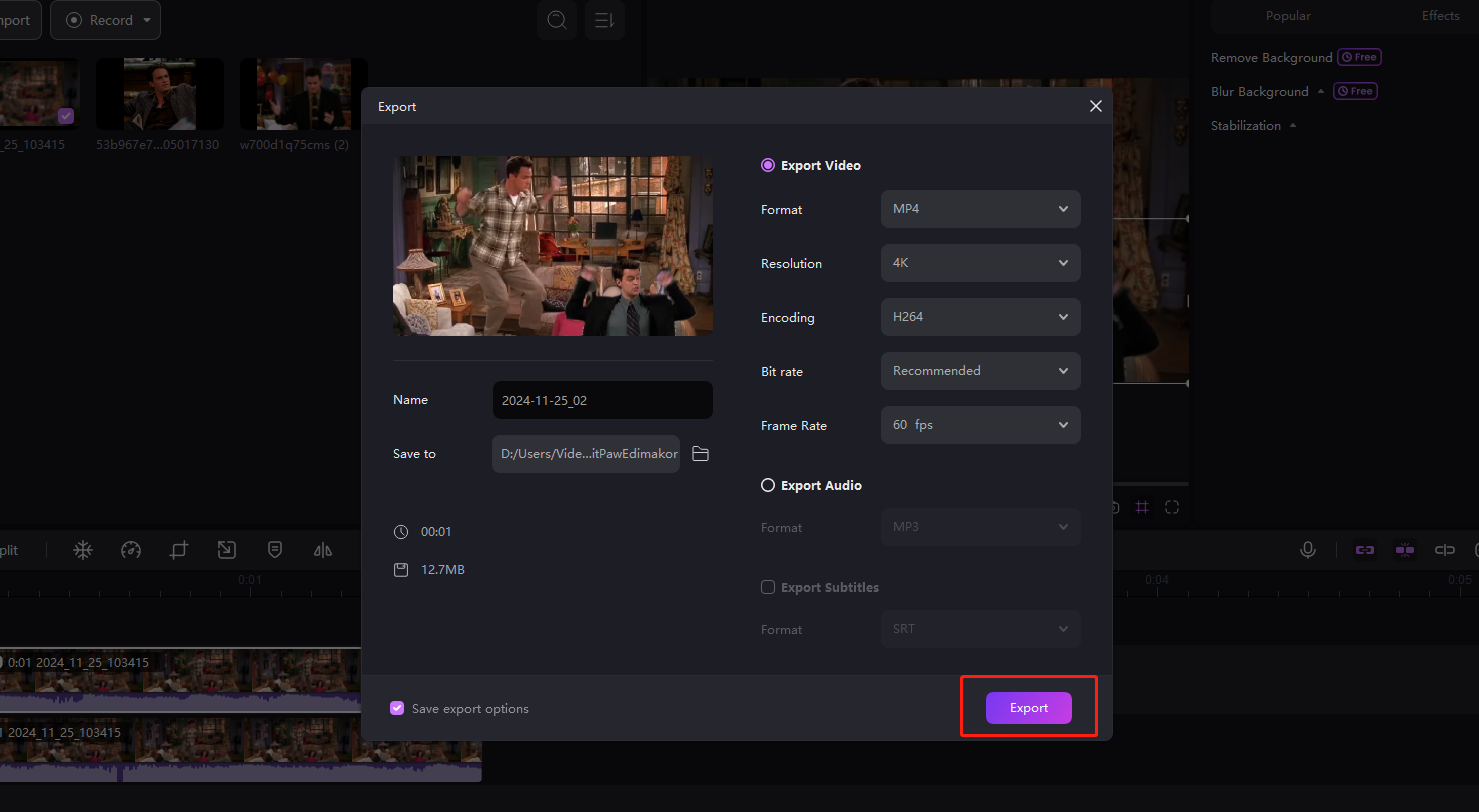Click the fullscreen preview icon
Viewport: 1479px width, 812px height.
(x=1172, y=508)
